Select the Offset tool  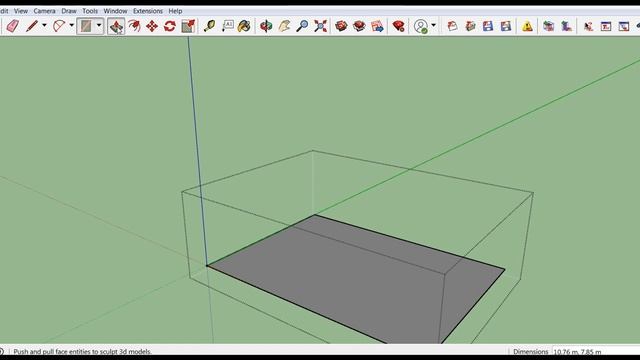pos(134,26)
